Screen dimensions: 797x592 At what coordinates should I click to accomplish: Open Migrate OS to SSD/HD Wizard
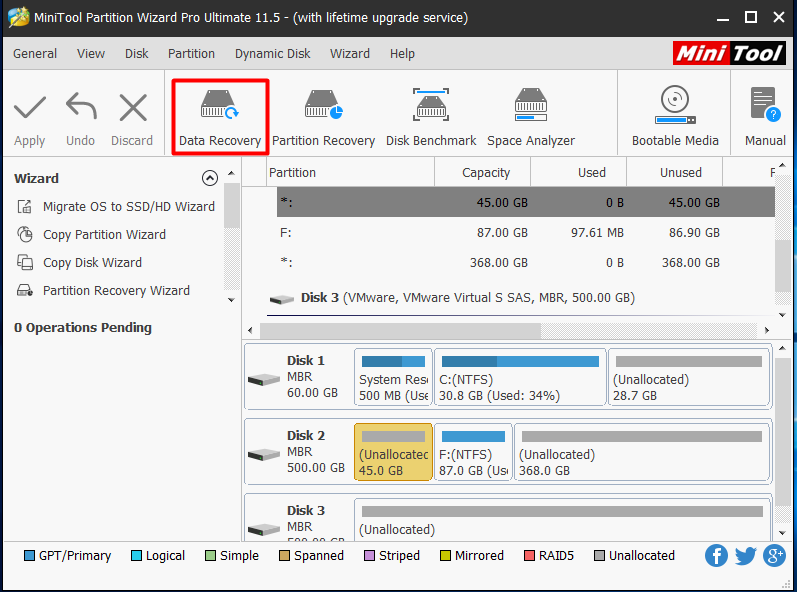[116, 206]
